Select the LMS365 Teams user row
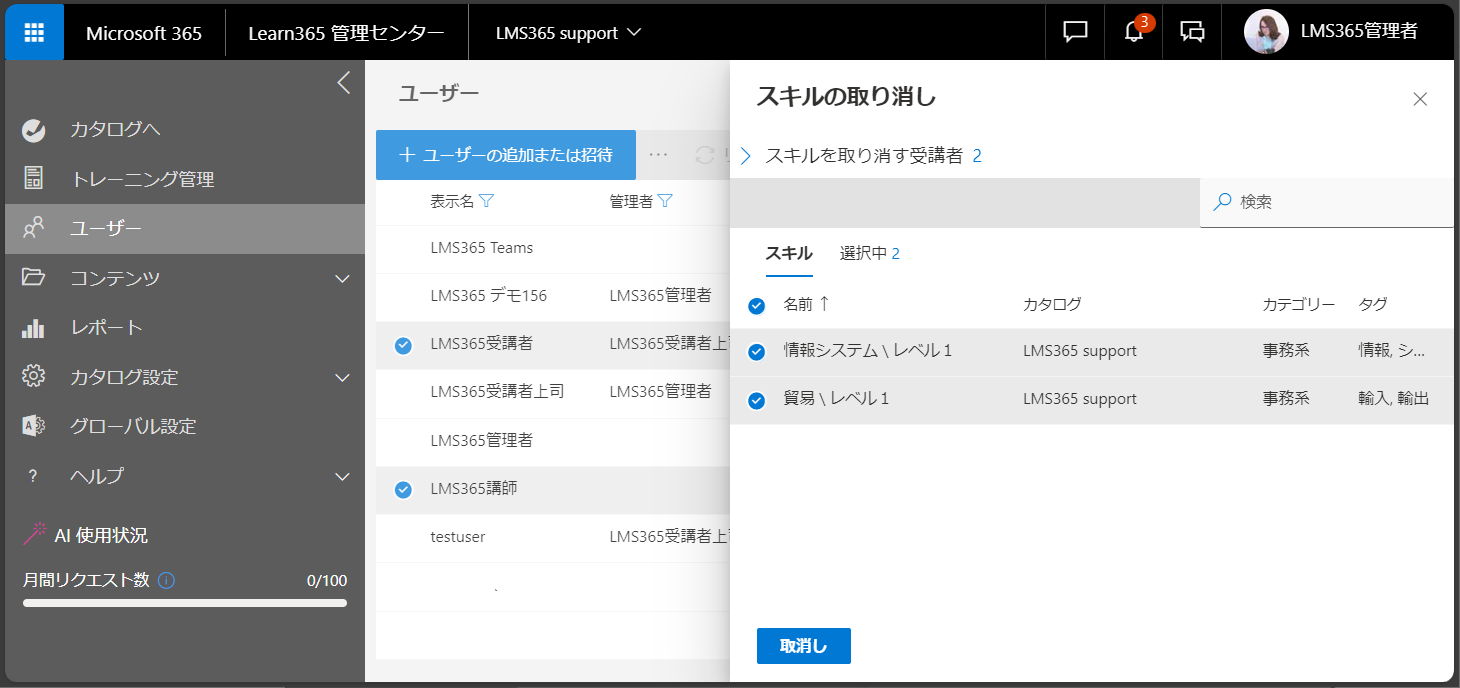Screen dimensions: 1460x688 point(553,248)
